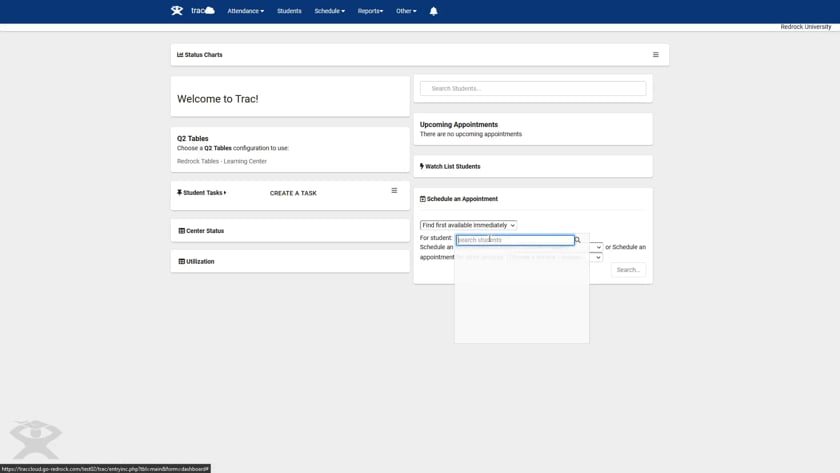840x473 pixels.
Task: Click the trac cloud logo
Action: coord(203,11)
